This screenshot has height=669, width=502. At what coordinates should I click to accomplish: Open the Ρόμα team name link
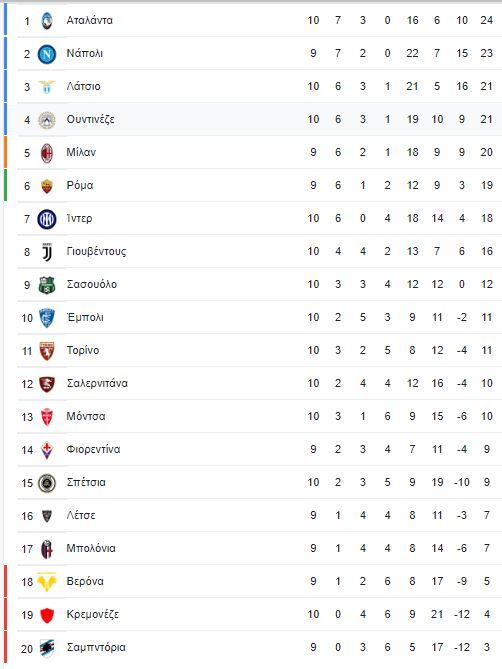click(80, 186)
